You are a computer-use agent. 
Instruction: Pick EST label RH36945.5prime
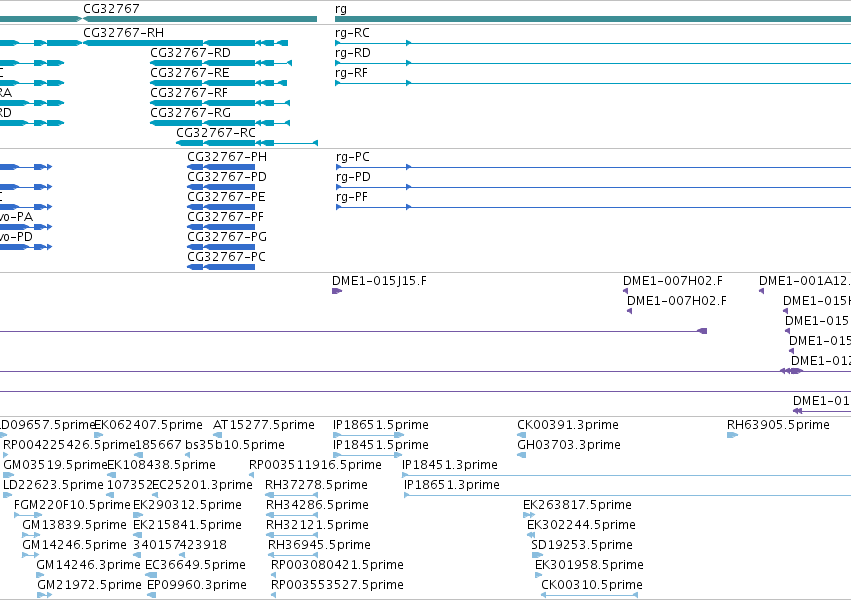coord(320,545)
